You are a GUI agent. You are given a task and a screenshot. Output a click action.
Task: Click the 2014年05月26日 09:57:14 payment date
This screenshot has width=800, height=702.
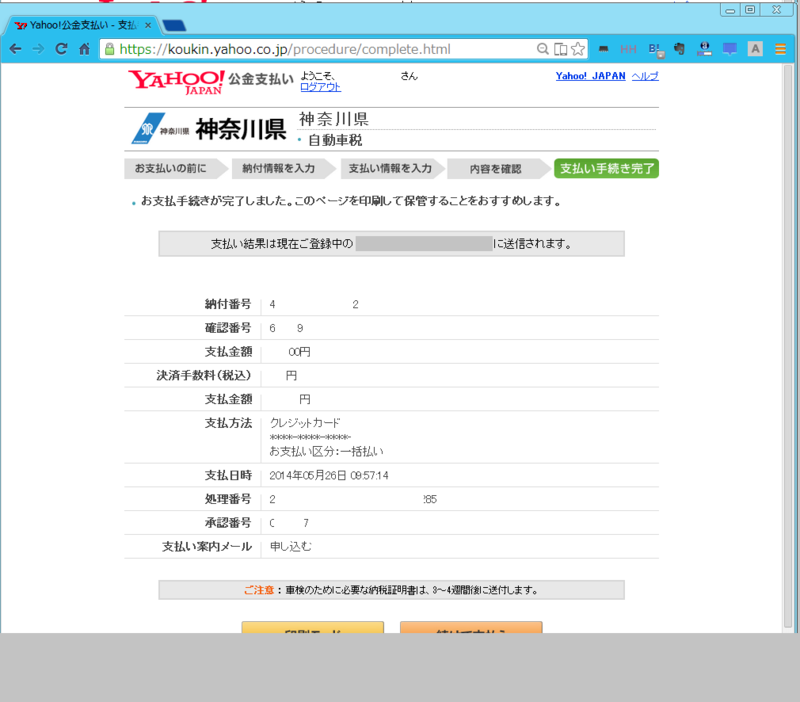(329, 475)
